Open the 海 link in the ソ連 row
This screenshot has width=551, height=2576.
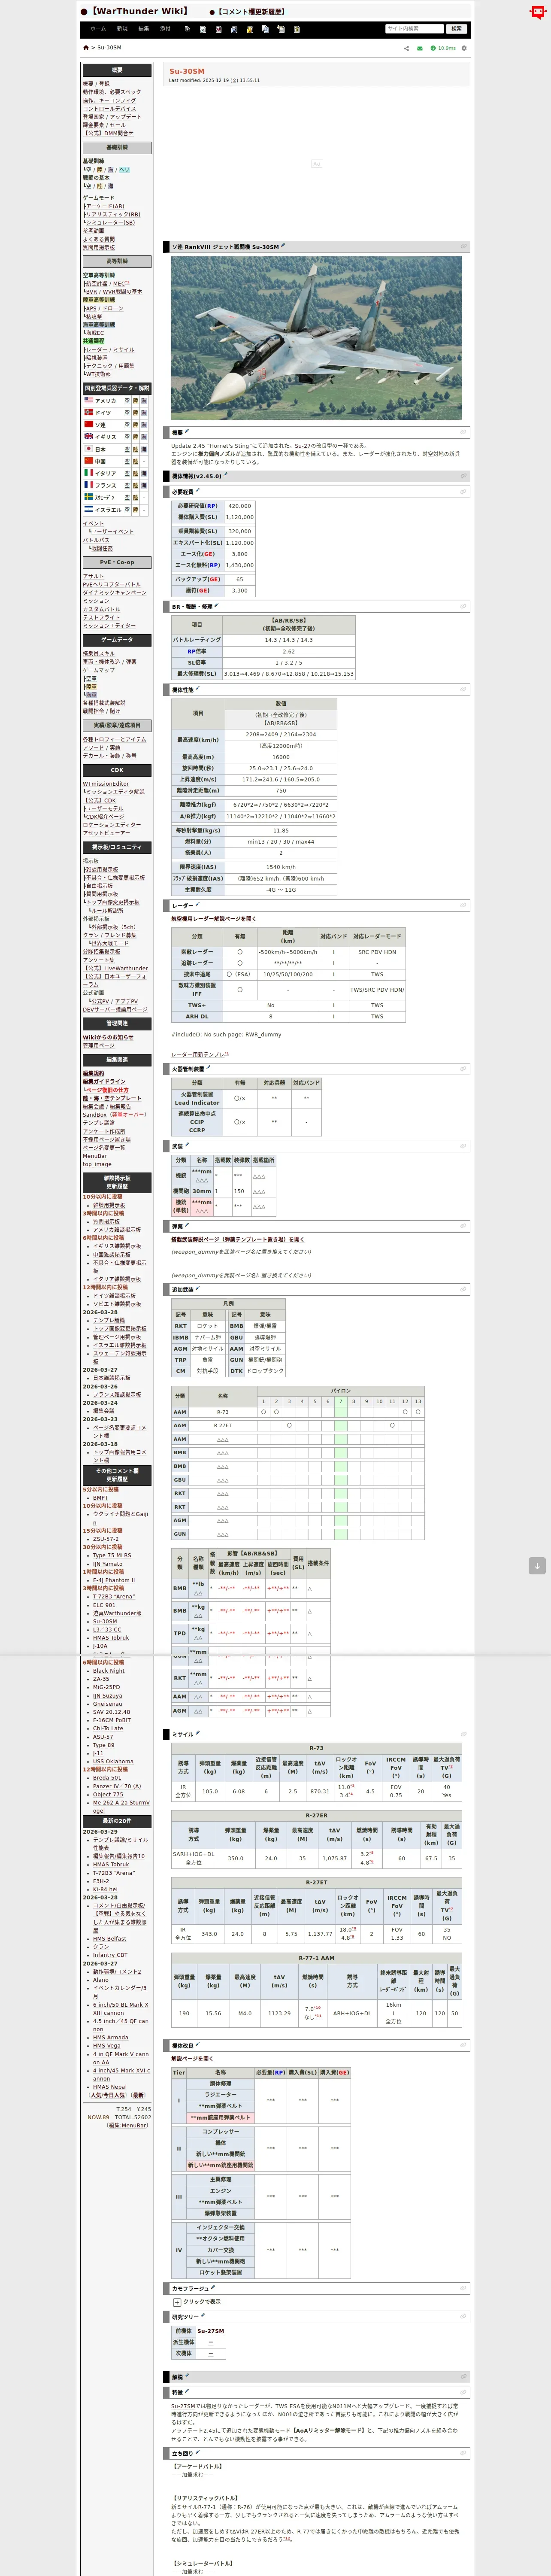[145, 424]
